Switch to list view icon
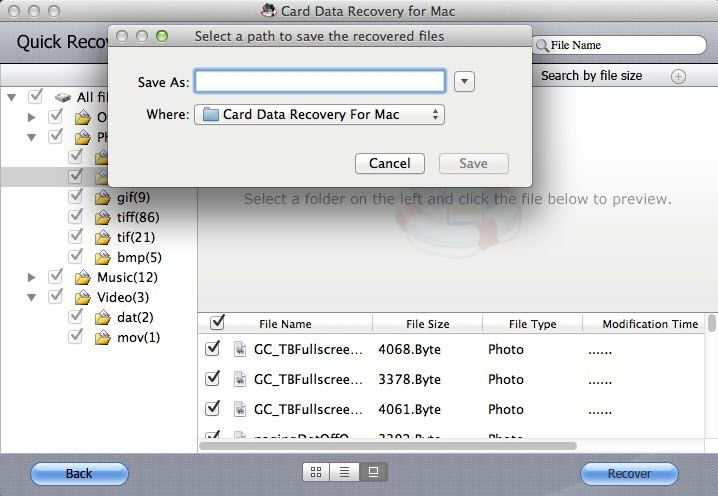This screenshot has width=718, height=496. tap(345, 472)
